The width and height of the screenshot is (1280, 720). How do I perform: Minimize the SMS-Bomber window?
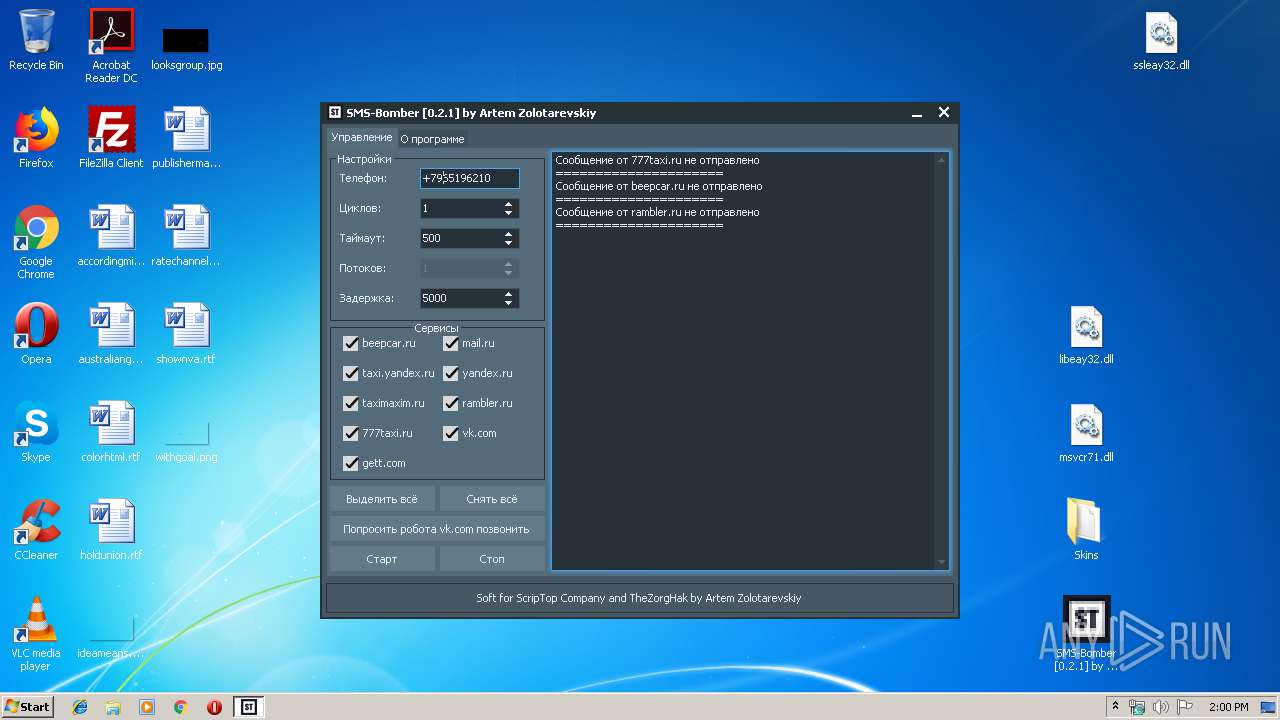coord(917,113)
